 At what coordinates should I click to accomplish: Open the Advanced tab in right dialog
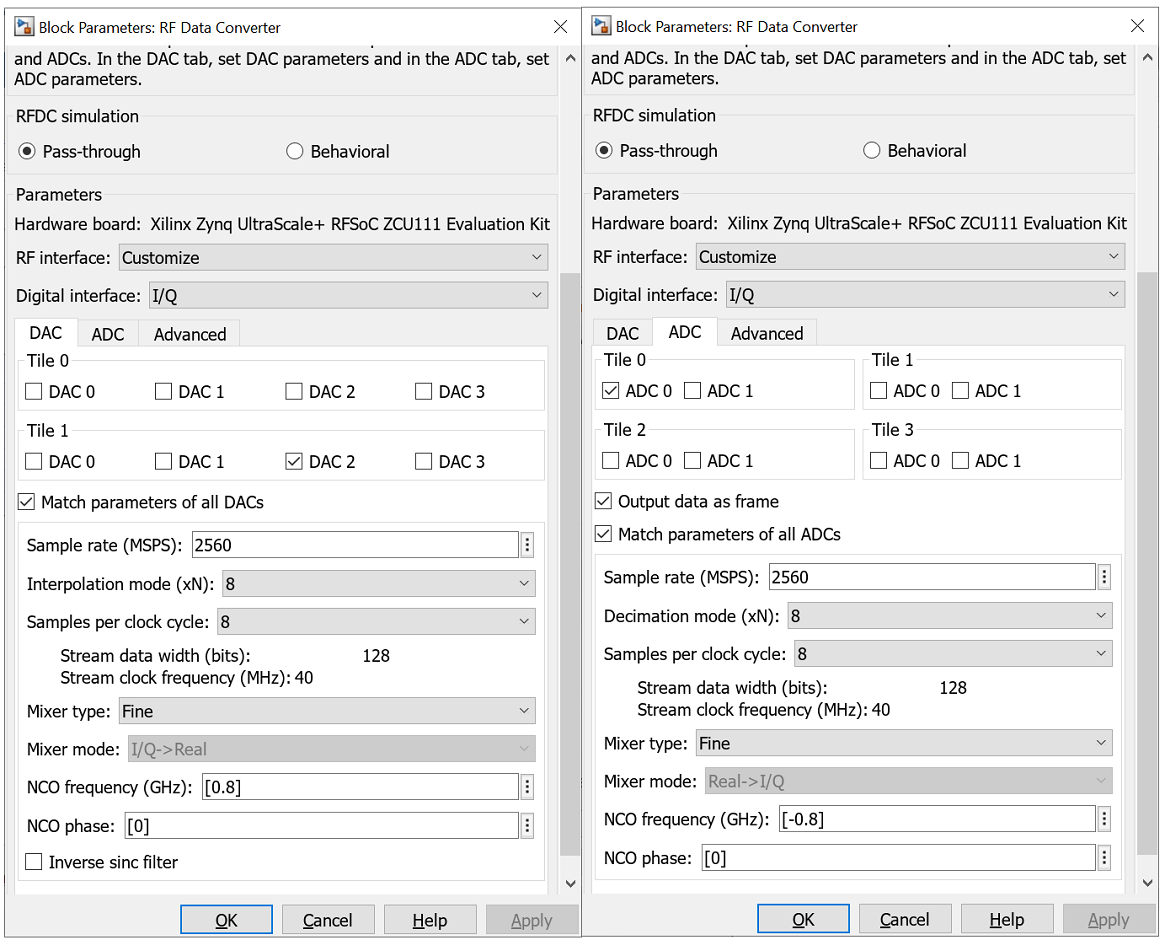coord(767,333)
